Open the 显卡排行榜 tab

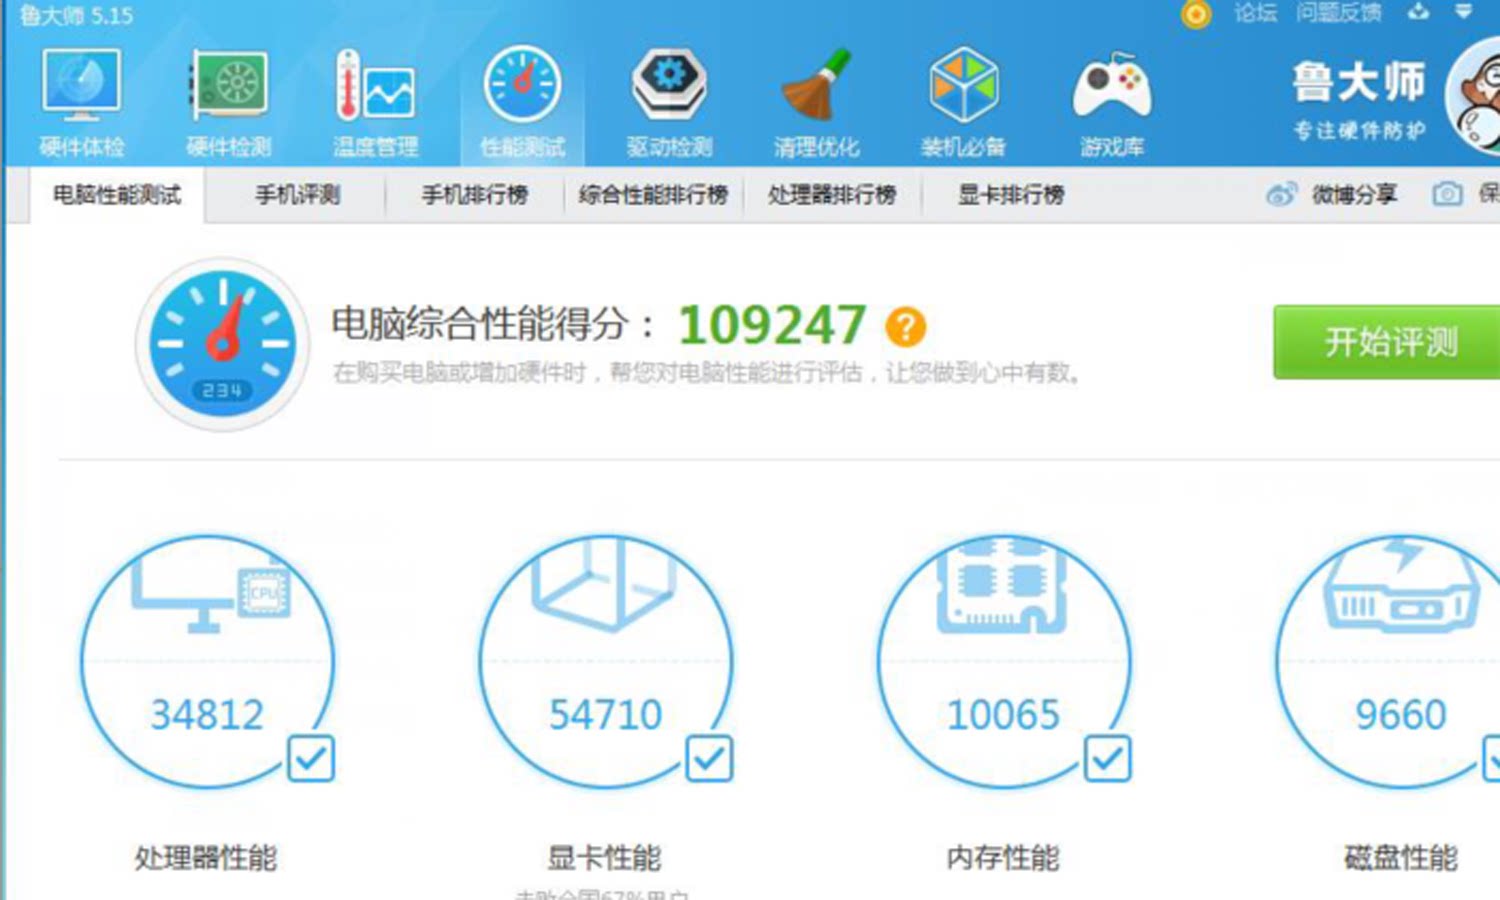tap(1011, 195)
